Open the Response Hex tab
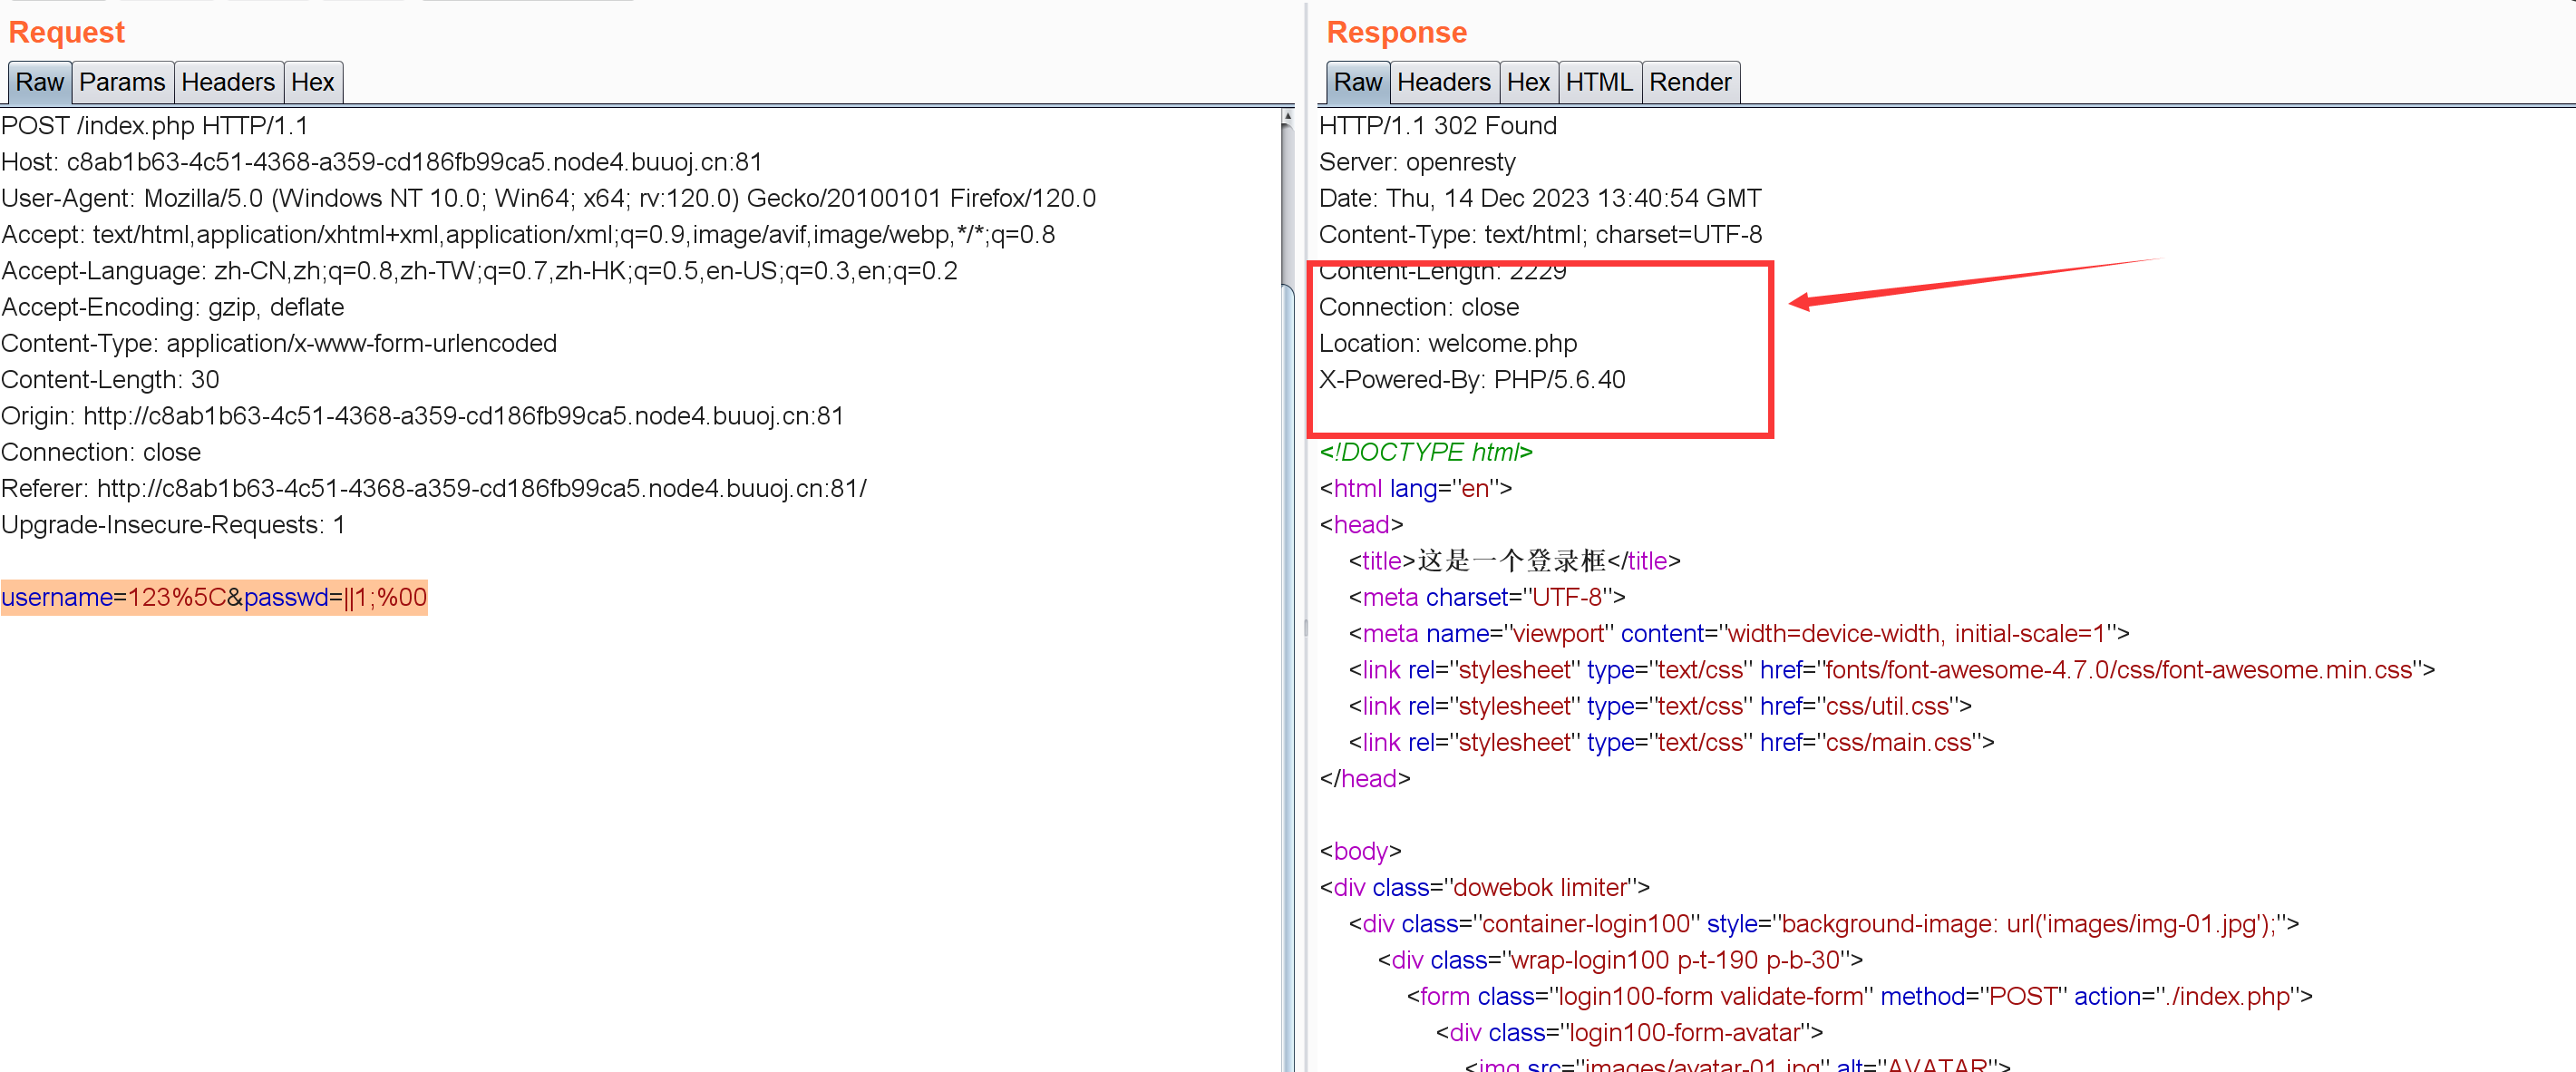The width and height of the screenshot is (2576, 1072). pos(1528,82)
